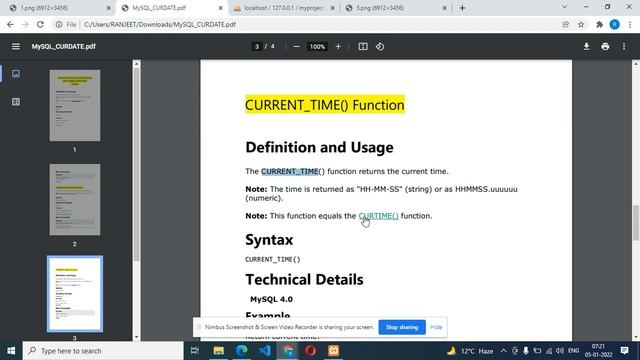This screenshot has width=640, height=360.
Task: Hide the screen sharing notice
Action: click(436, 327)
